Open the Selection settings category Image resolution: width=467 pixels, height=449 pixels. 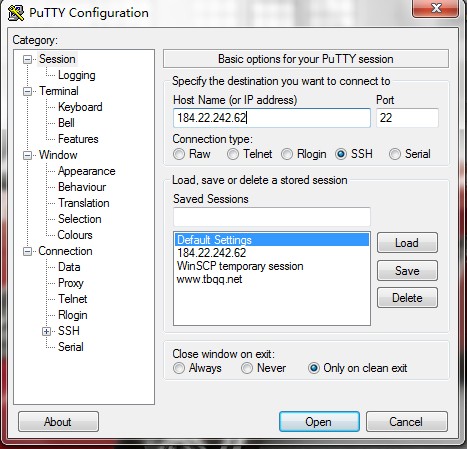(x=80, y=219)
